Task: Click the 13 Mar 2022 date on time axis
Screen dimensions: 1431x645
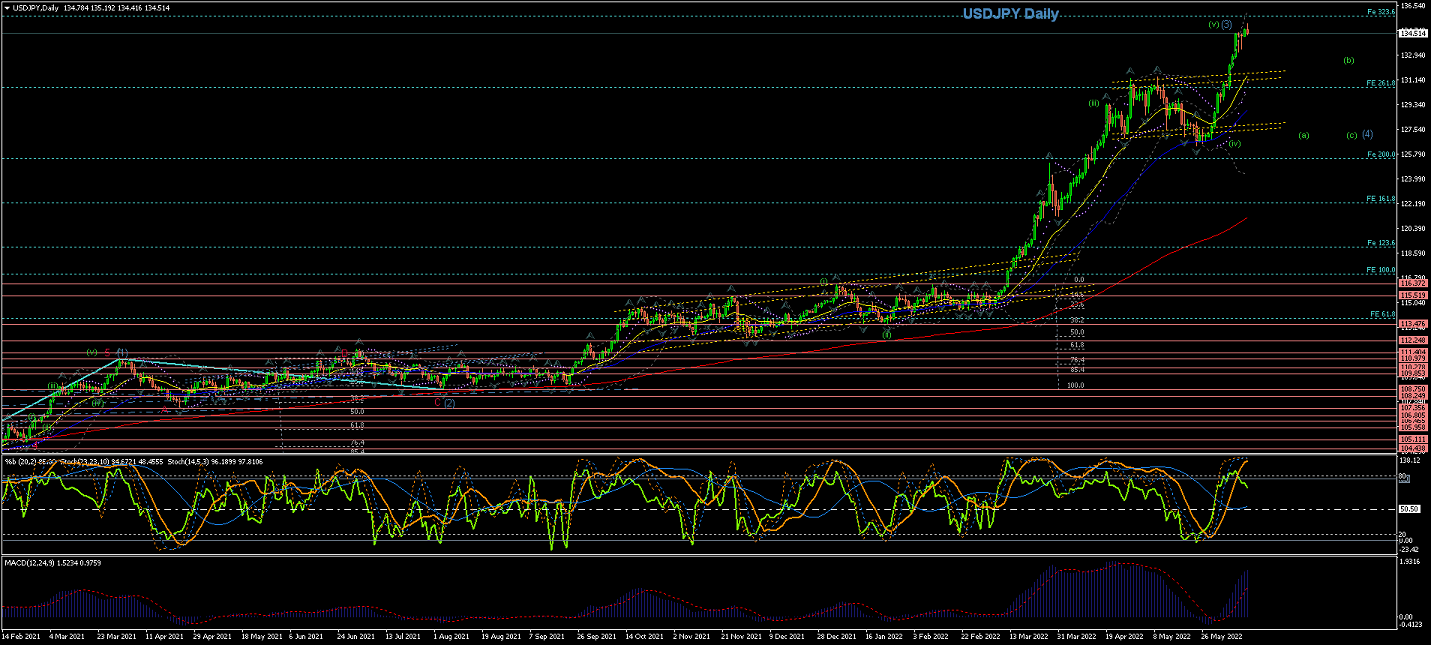Action: (x=1027, y=636)
